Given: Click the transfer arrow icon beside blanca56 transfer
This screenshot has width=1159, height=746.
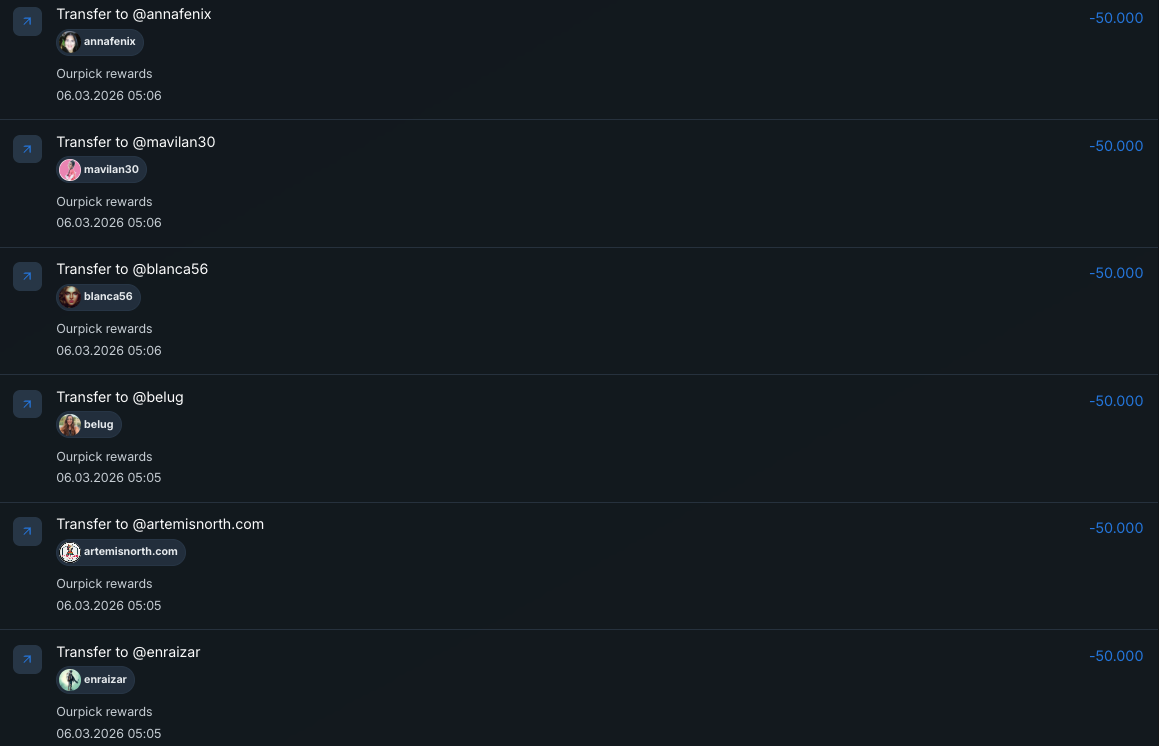Looking at the screenshot, I should pos(27,276).
